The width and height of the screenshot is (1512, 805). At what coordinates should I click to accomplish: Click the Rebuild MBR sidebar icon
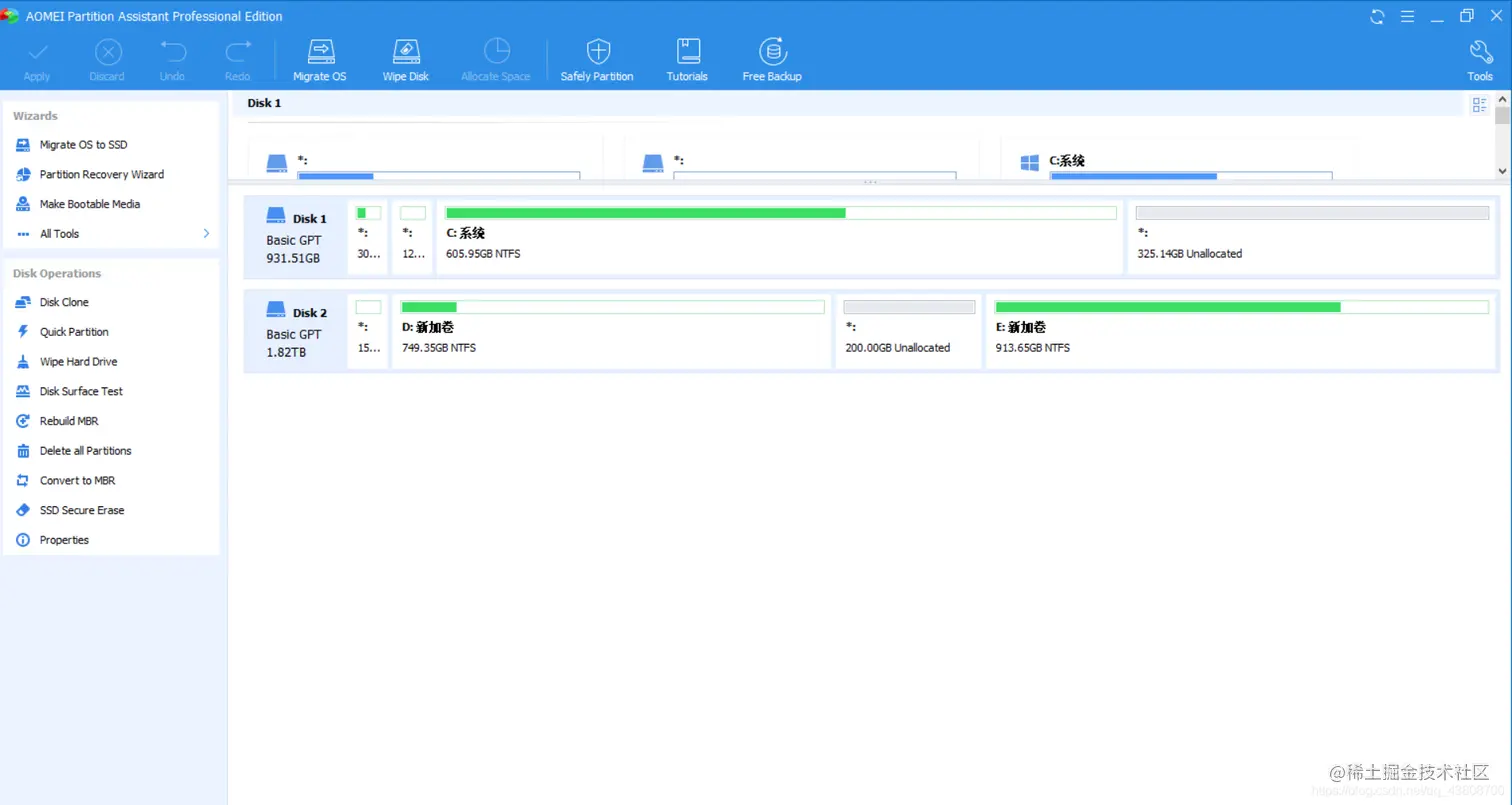[23, 421]
